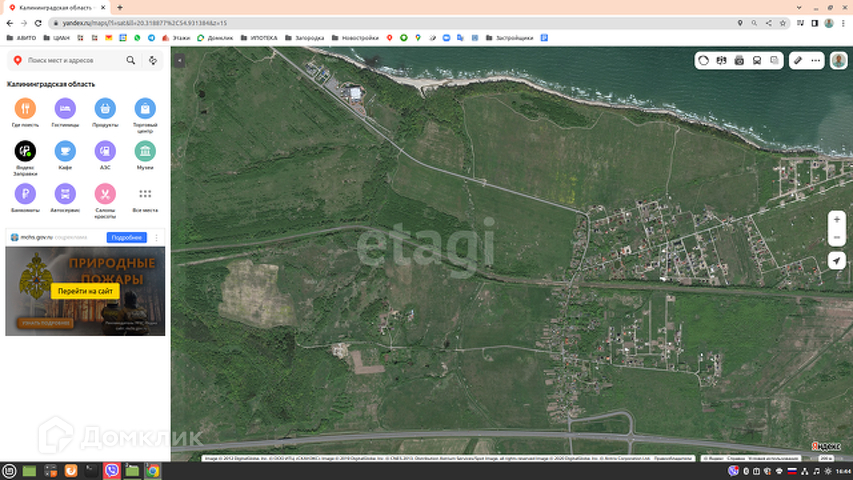Click the 'Подробнее' ad button
853x480 pixels.
pyautogui.click(x=127, y=237)
